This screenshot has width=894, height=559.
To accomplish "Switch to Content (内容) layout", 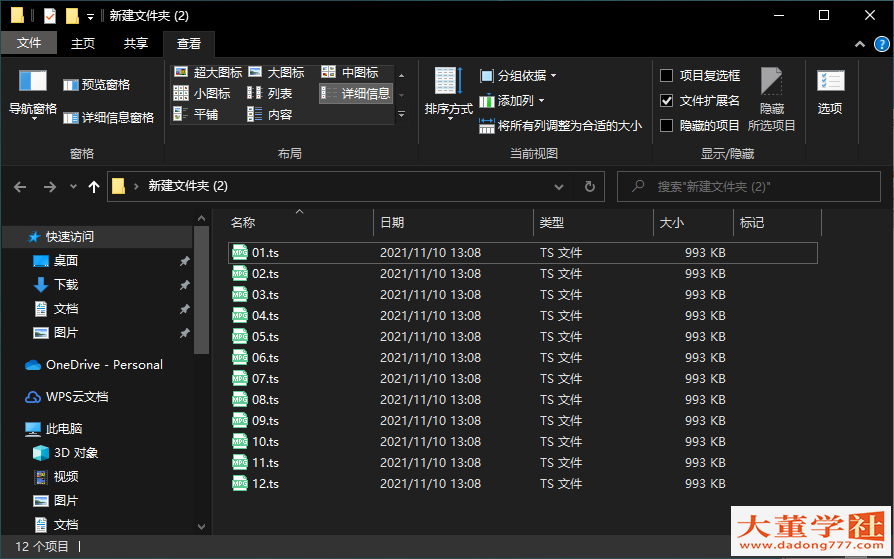I will pyautogui.click(x=270, y=114).
